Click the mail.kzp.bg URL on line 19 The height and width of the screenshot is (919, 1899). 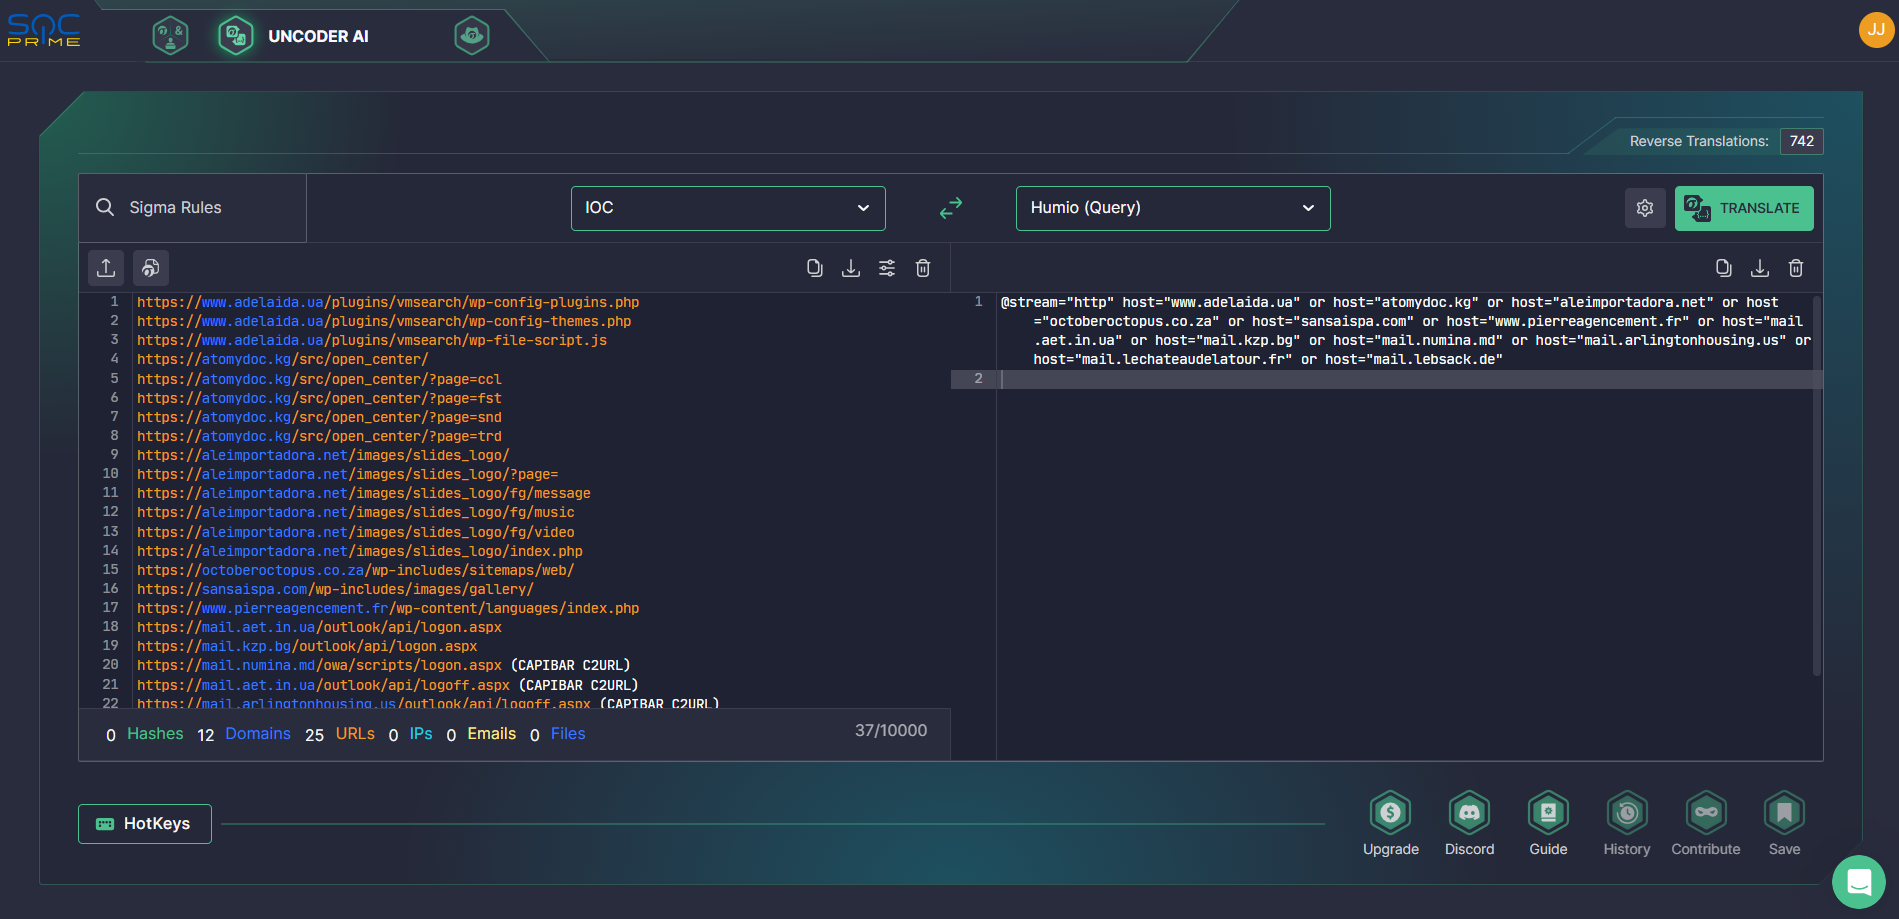(307, 646)
